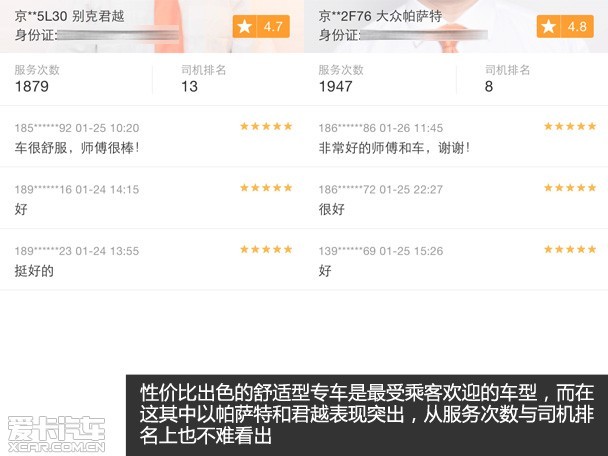The image size is (608, 456).
Task: Click driver ranking 13
Action: 189,86
